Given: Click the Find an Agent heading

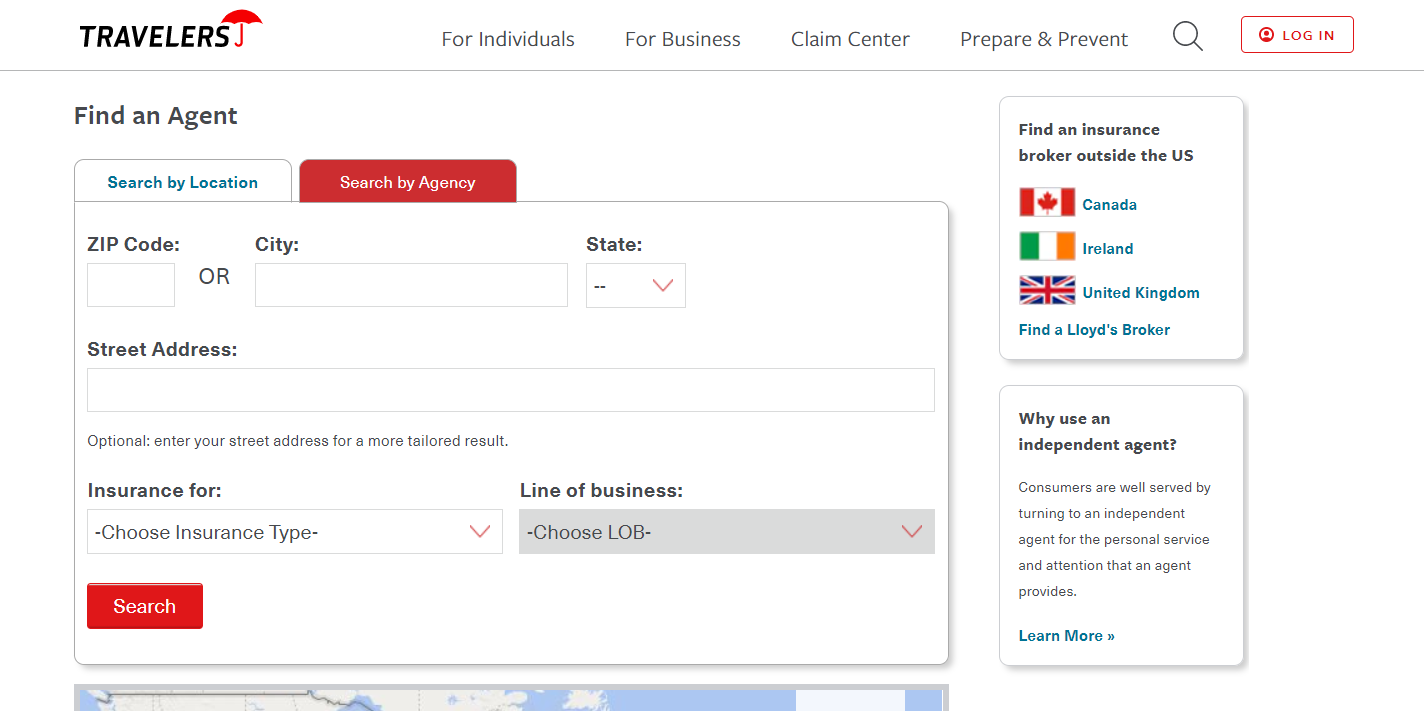Looking at the screenshot, I should tap(156, 115).
